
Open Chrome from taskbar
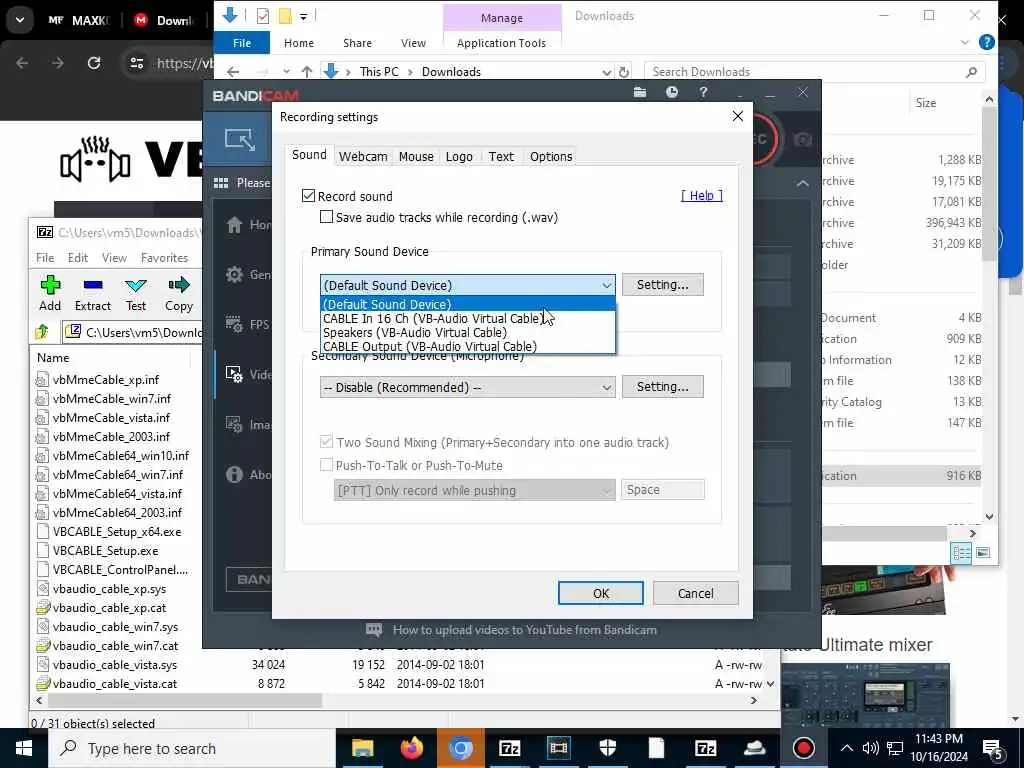pyautogui.click(x=460, y=748)
